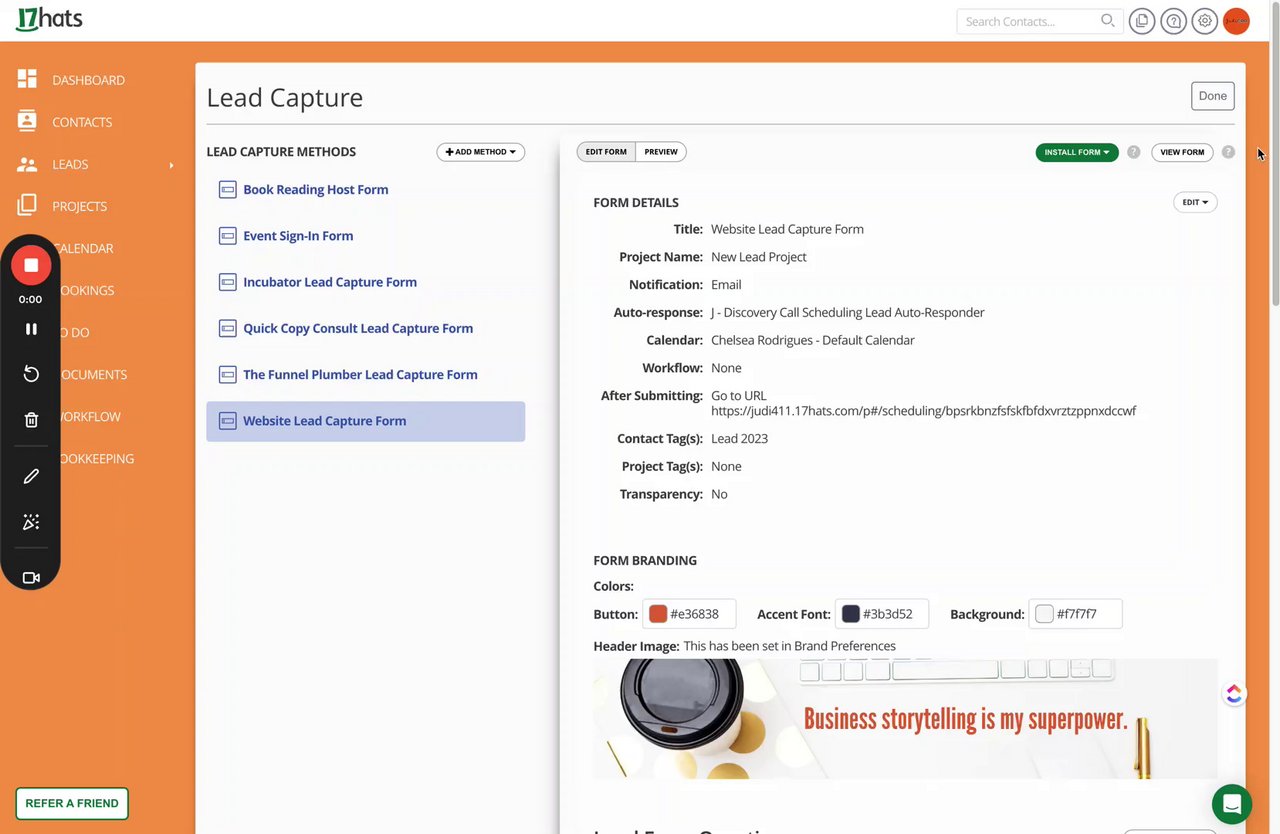Click the Done button

coord(1212,96)
